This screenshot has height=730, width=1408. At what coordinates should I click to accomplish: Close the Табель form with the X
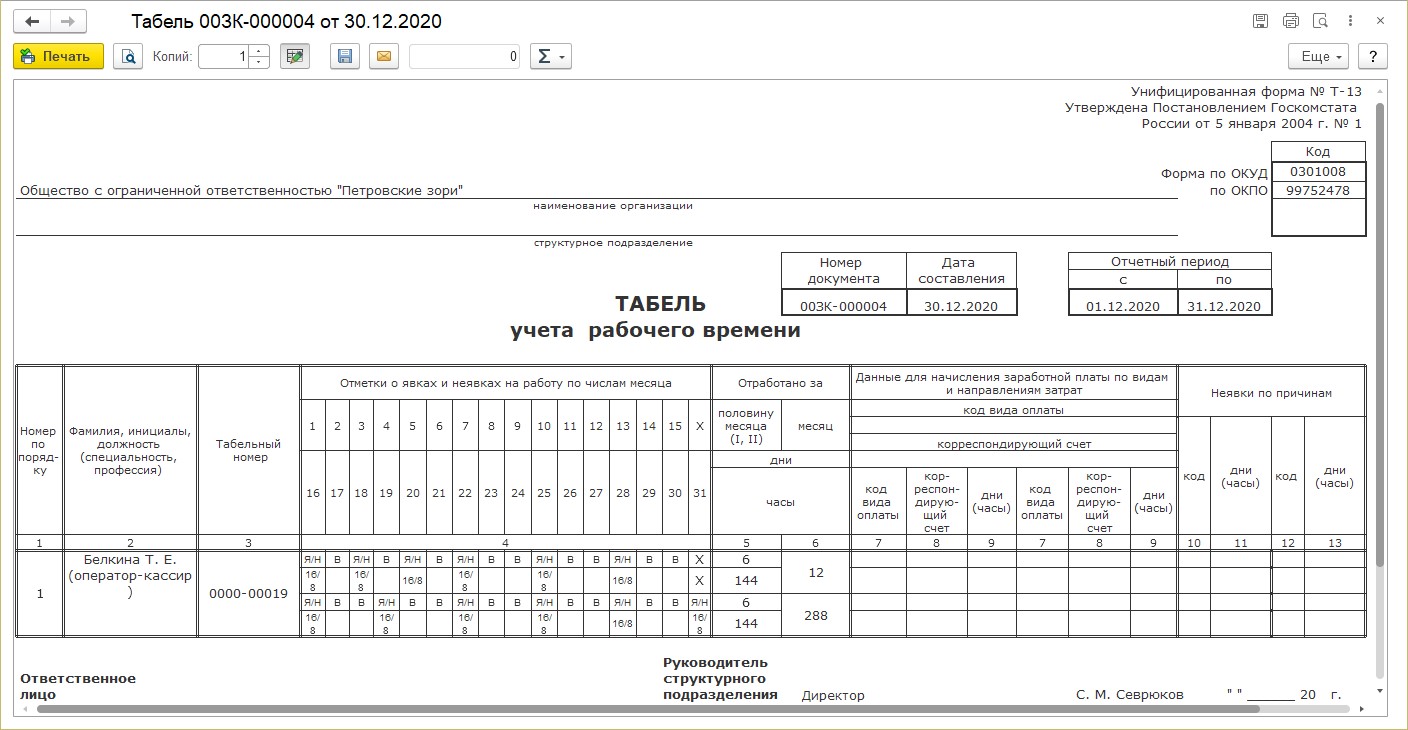1382,21
